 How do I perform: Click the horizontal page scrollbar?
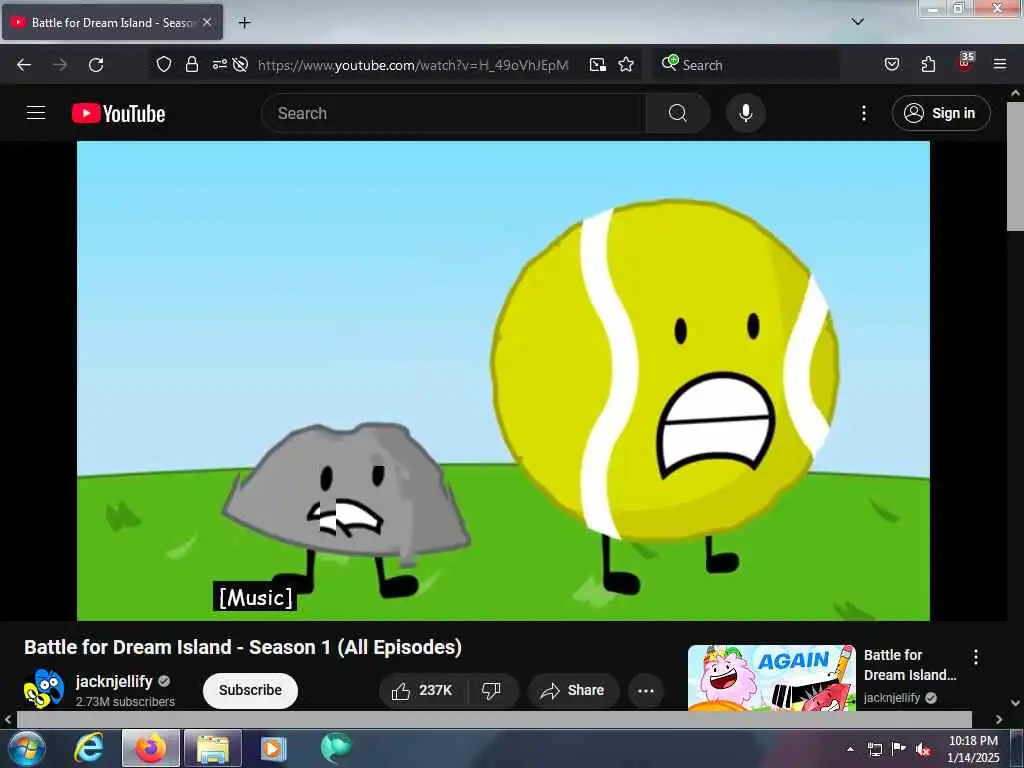[494, 719]
